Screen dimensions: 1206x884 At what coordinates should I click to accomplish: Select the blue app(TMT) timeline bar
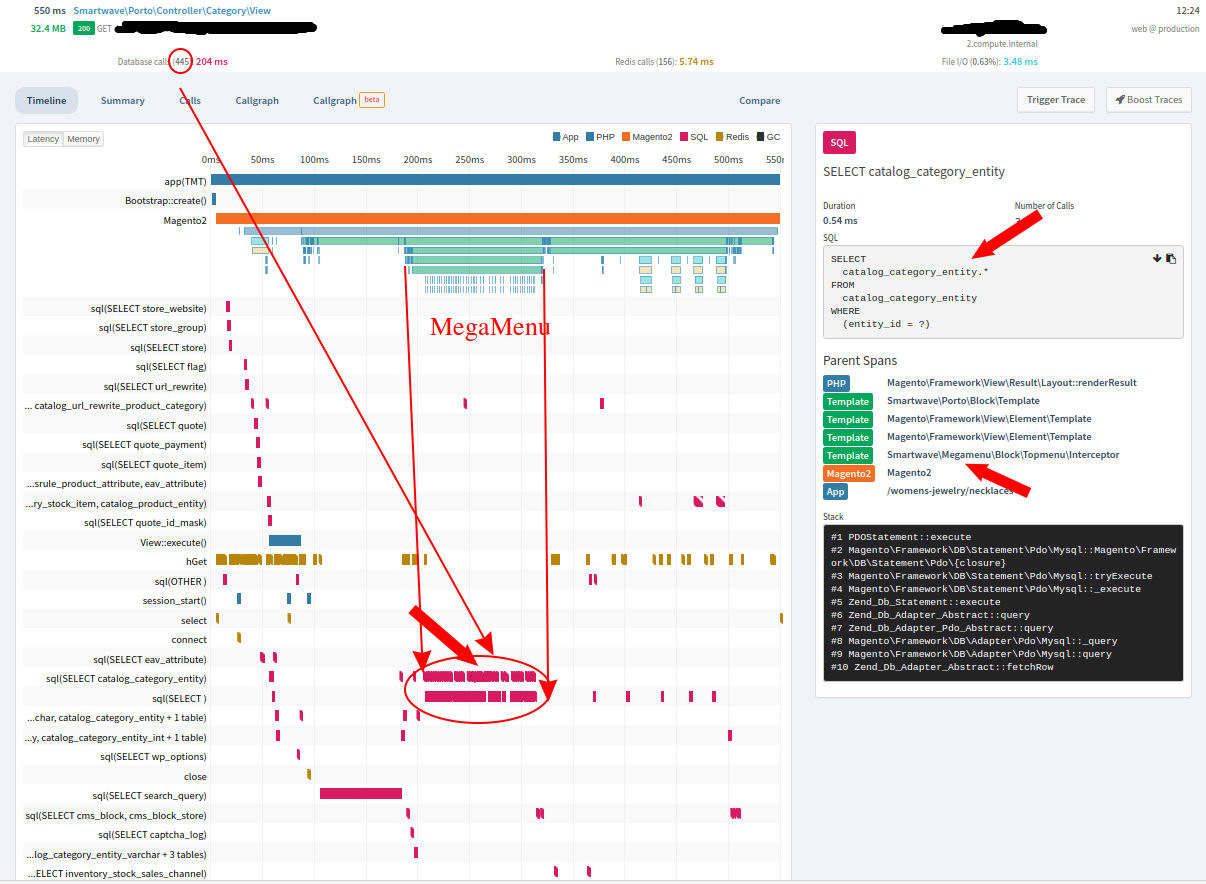(495, 180)
